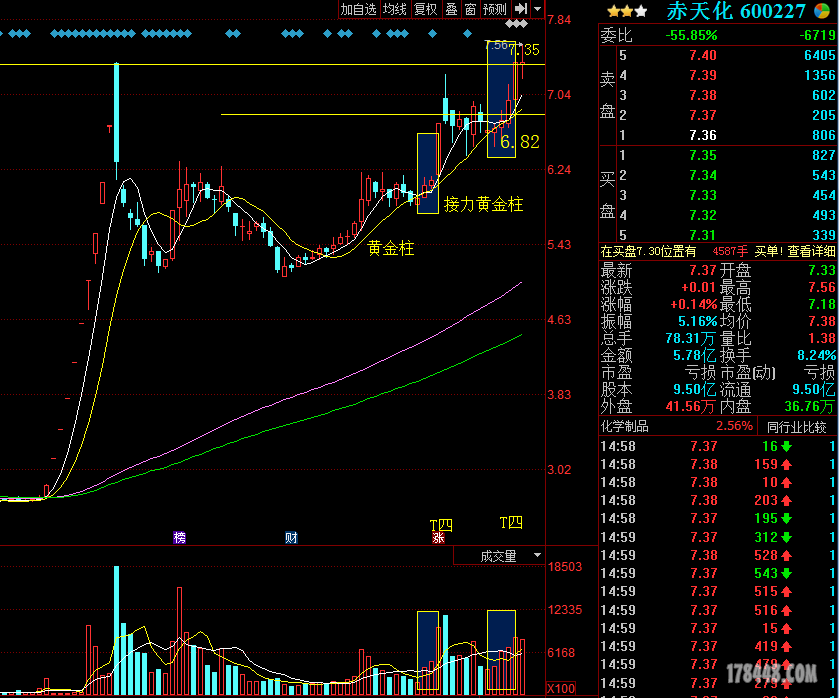Viewport: 839px width, 698px height.
Task: Click the three-star rating icon
Action: [x=627, y=11]
